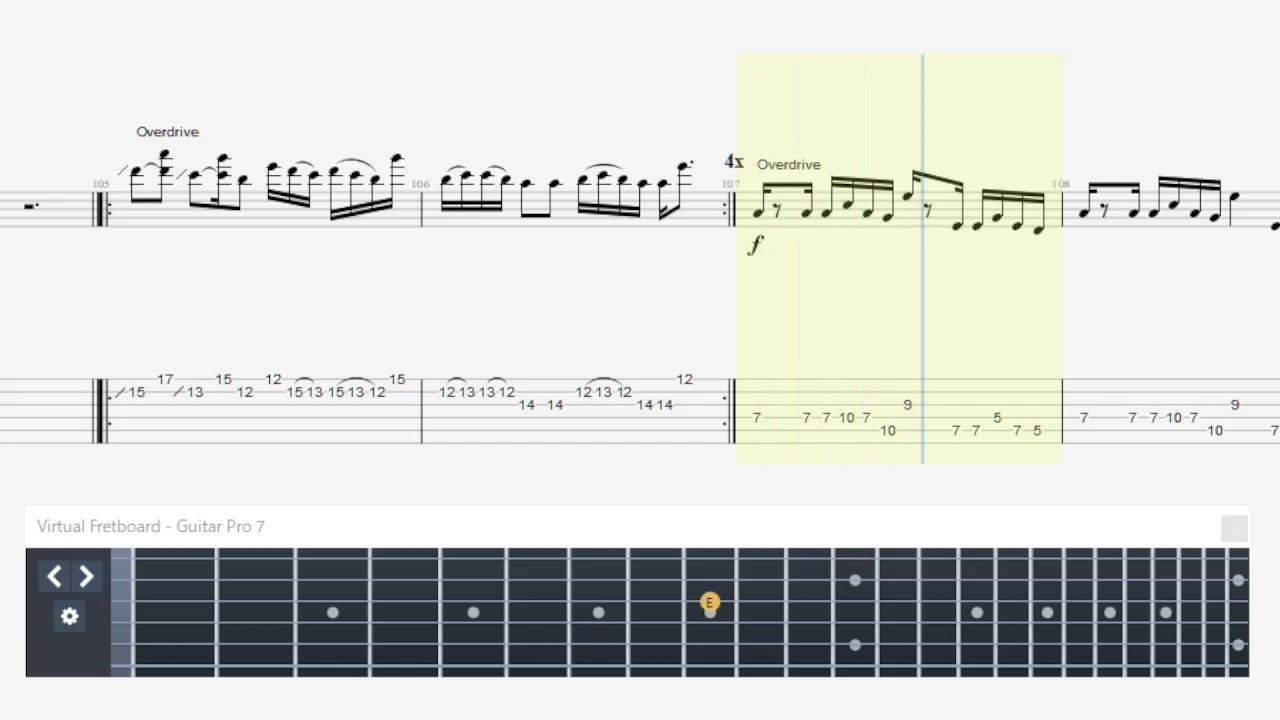Select fret 17 note in bar 105 tab
Image resolution: width=1280 pixels, height=720 pixels.
[x=165, y=380]
